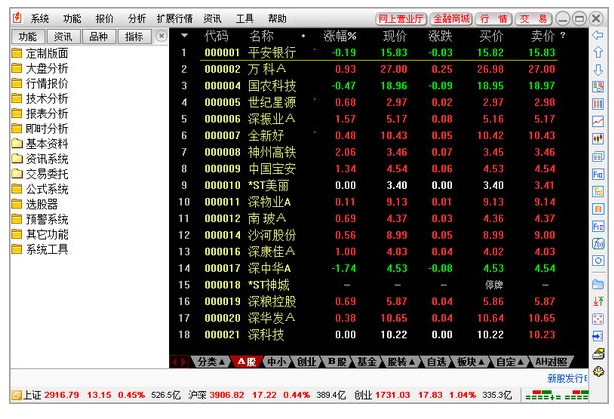614x419 pixels.
Task: Click the blue folder icon in right toolbar
Action: point(598,284)
